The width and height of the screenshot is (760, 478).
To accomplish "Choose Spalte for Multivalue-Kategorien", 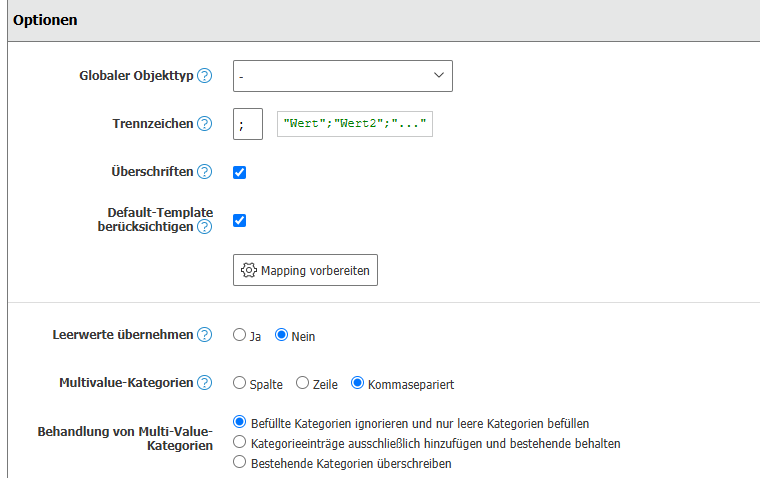I will [x=239, y=383].
